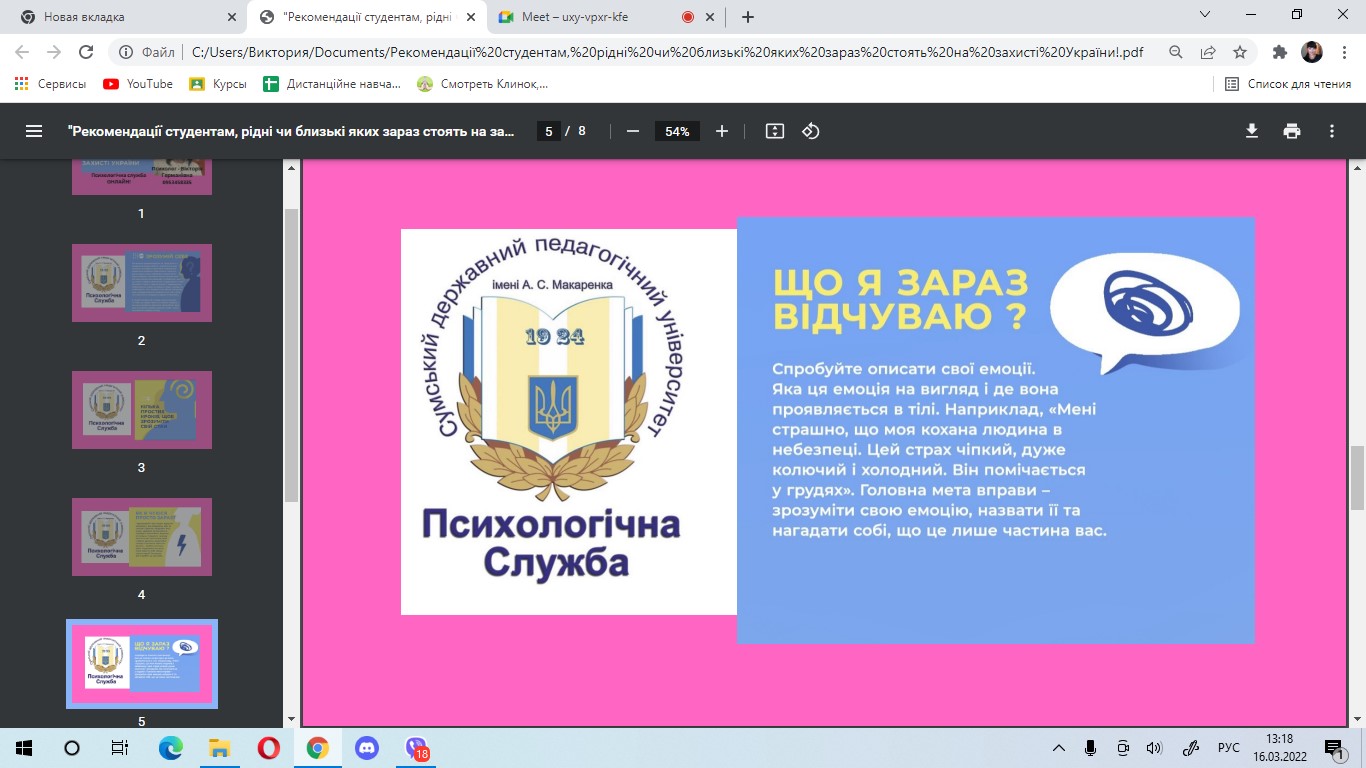Click the file info icon in address bar

click(126, 52)
